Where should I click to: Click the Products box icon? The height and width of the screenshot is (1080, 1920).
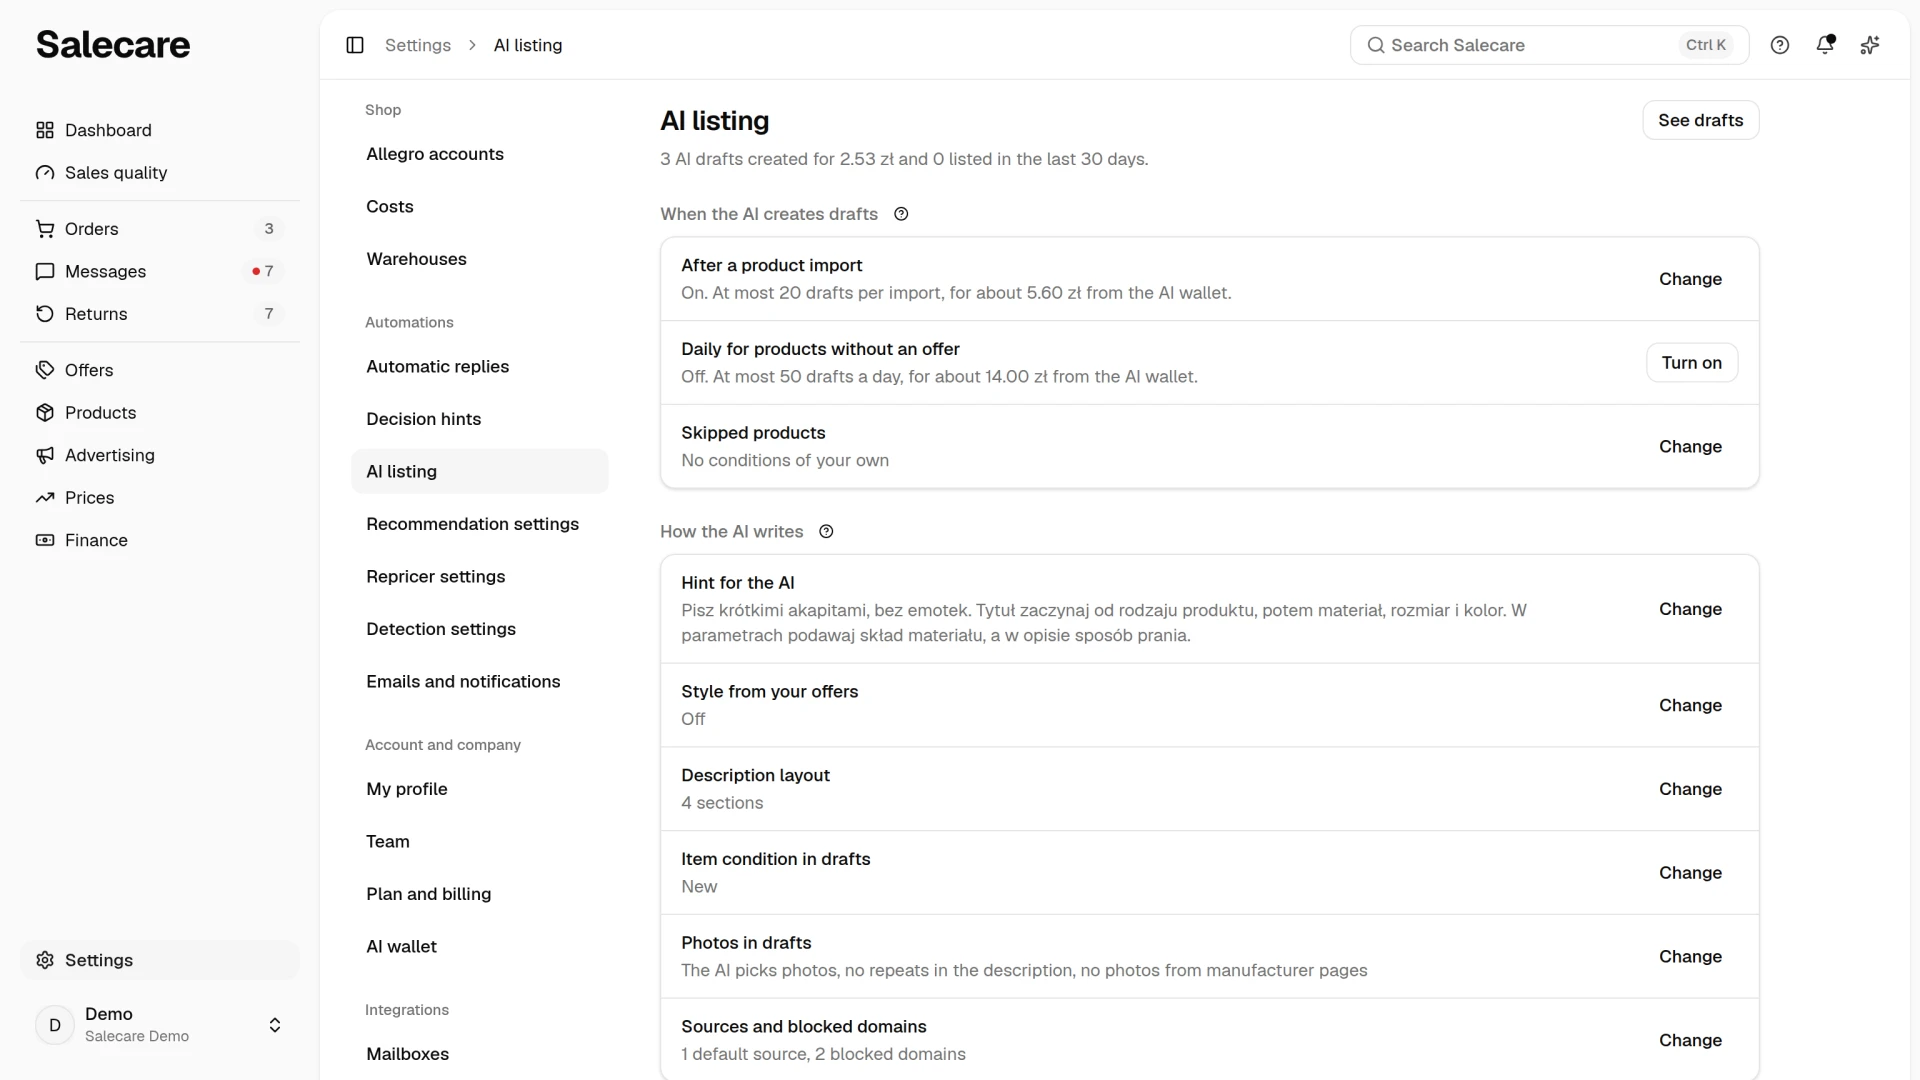[45, 413]
